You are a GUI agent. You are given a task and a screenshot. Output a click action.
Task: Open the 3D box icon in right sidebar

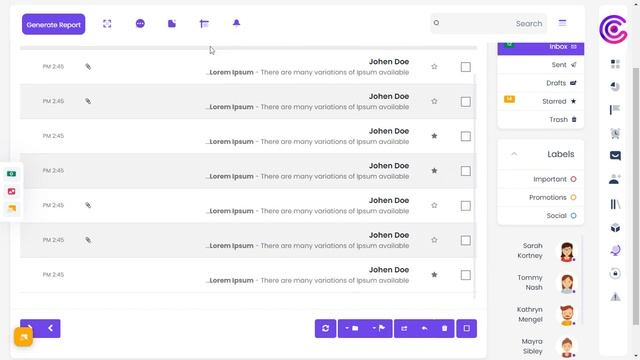(x=615, y=228)
